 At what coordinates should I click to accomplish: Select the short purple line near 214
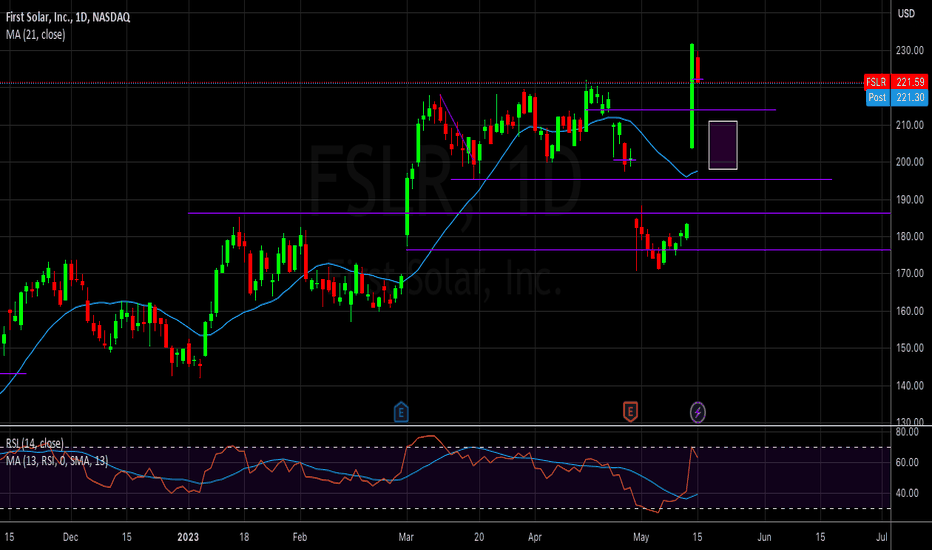point(681,110)
